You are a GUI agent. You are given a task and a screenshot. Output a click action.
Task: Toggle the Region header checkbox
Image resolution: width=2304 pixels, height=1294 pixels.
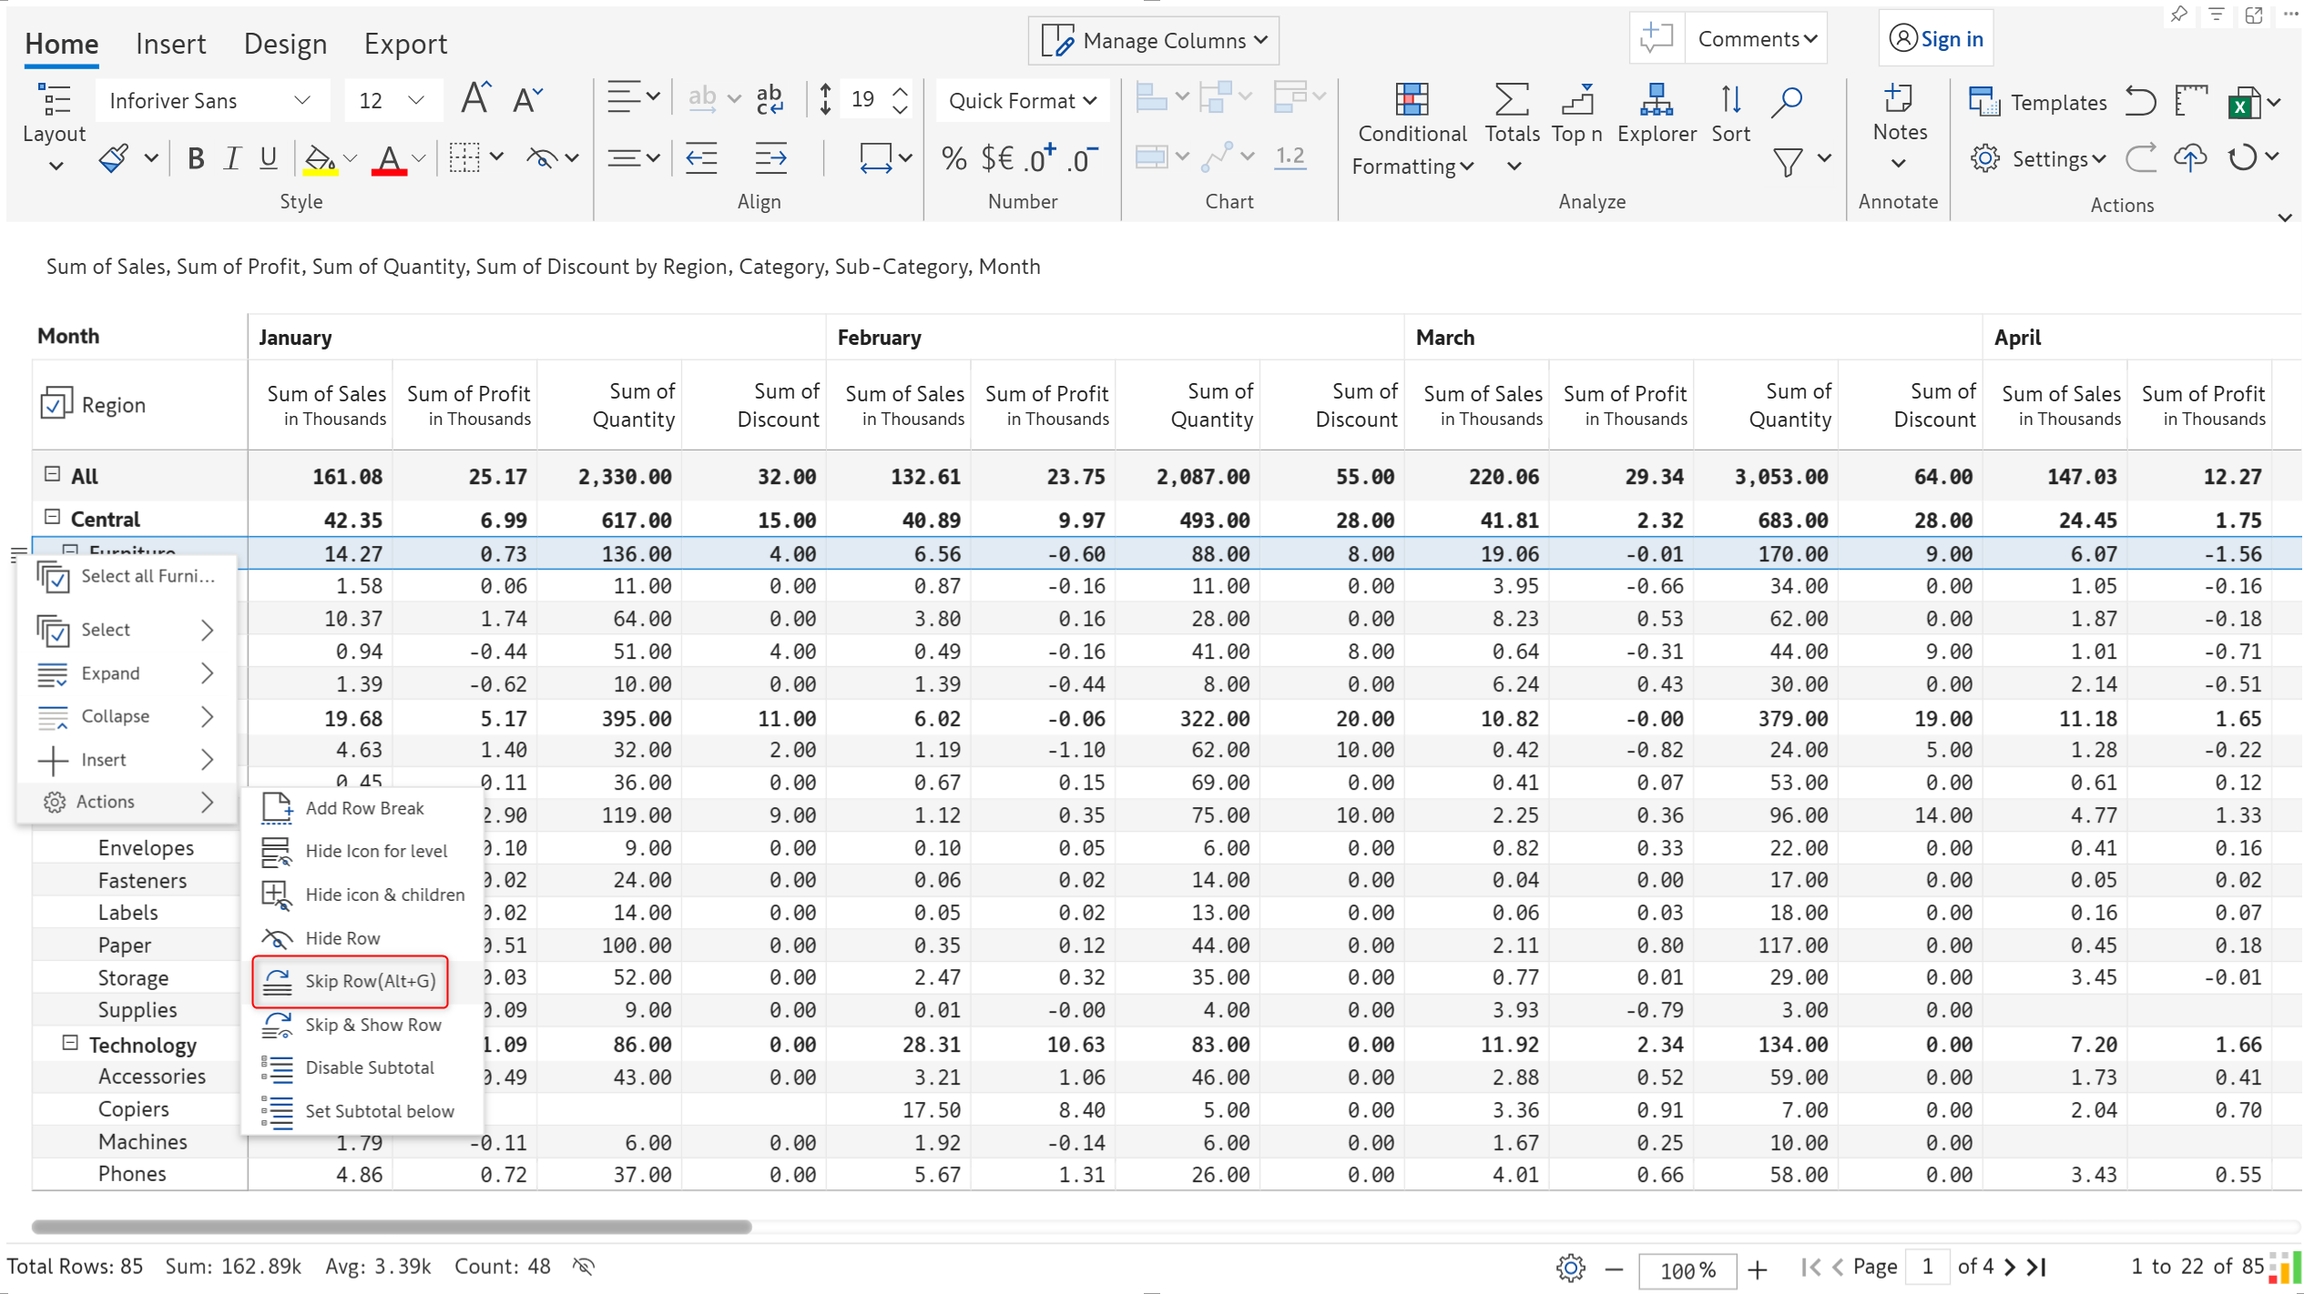(x=56, y=404)
